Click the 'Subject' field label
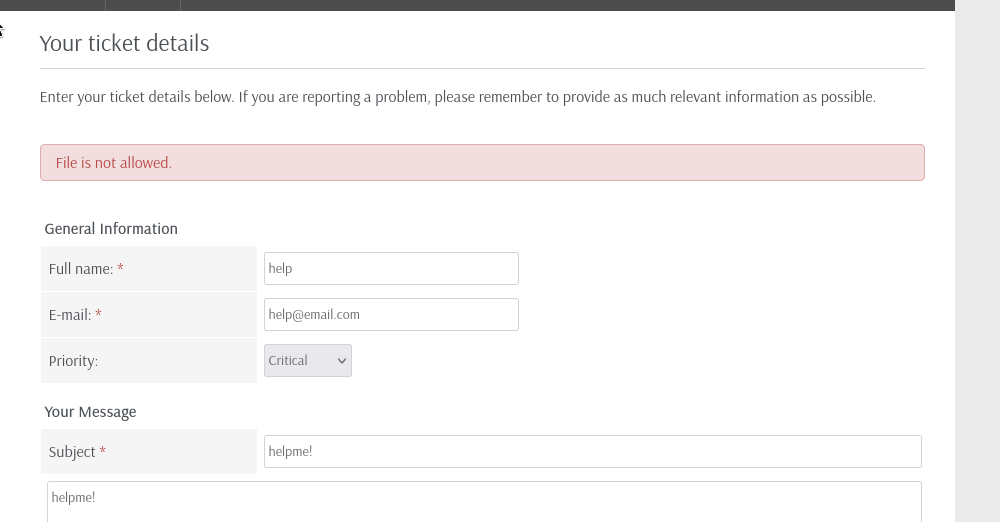1000x522 pixels. 72,452
